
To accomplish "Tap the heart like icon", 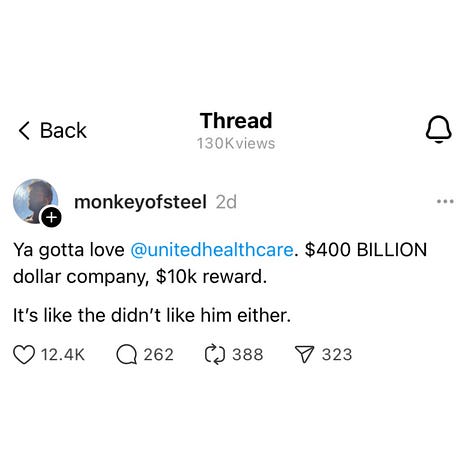I will tap(24, 355).
